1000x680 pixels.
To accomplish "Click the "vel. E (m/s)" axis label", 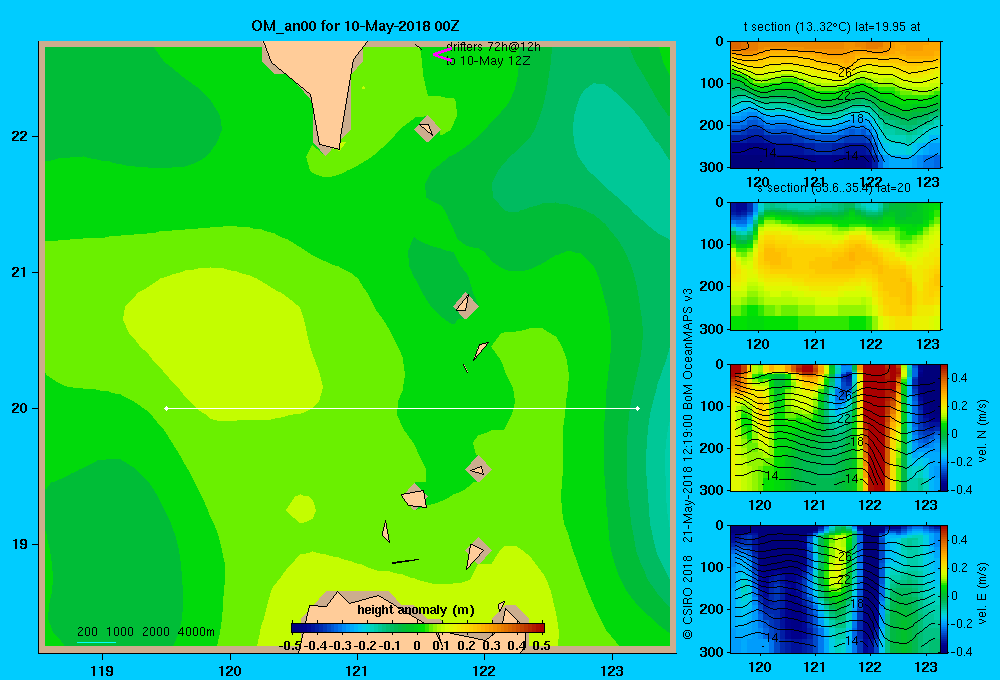I will [982, 592].
